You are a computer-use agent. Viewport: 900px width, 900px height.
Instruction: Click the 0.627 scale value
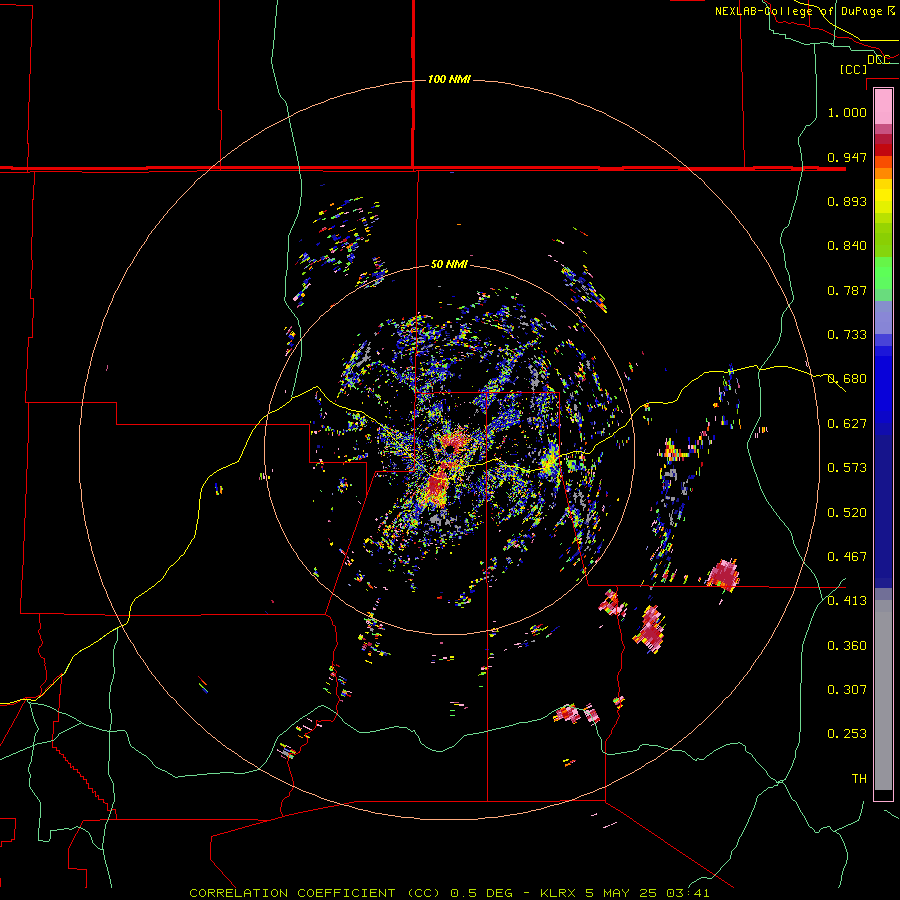tap(847, 424)
